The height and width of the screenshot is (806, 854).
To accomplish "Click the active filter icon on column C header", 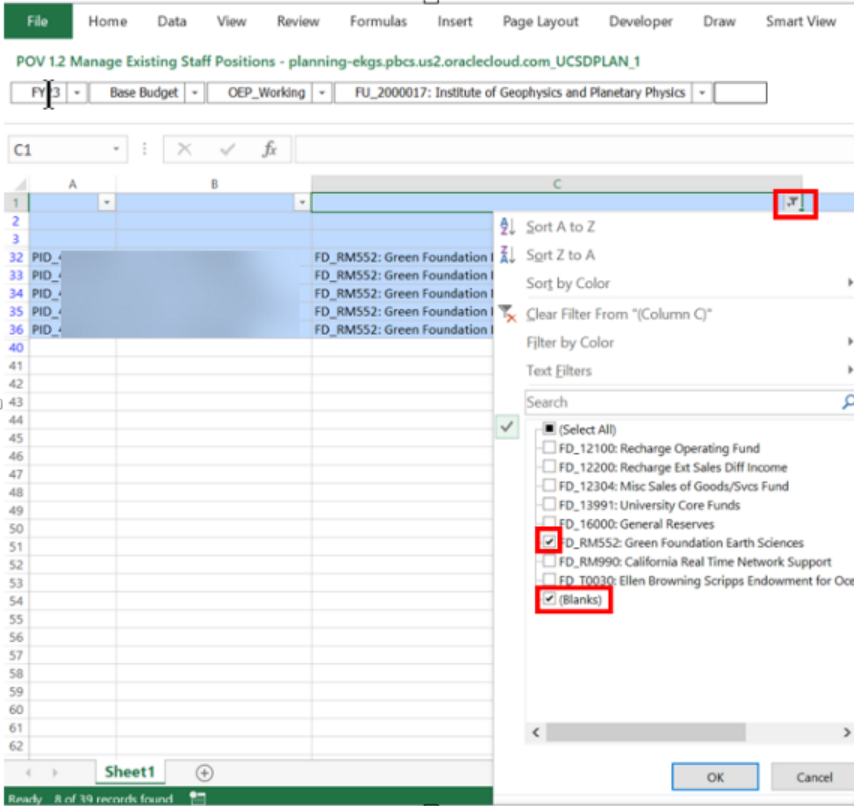I will click(x=793, y=201).
